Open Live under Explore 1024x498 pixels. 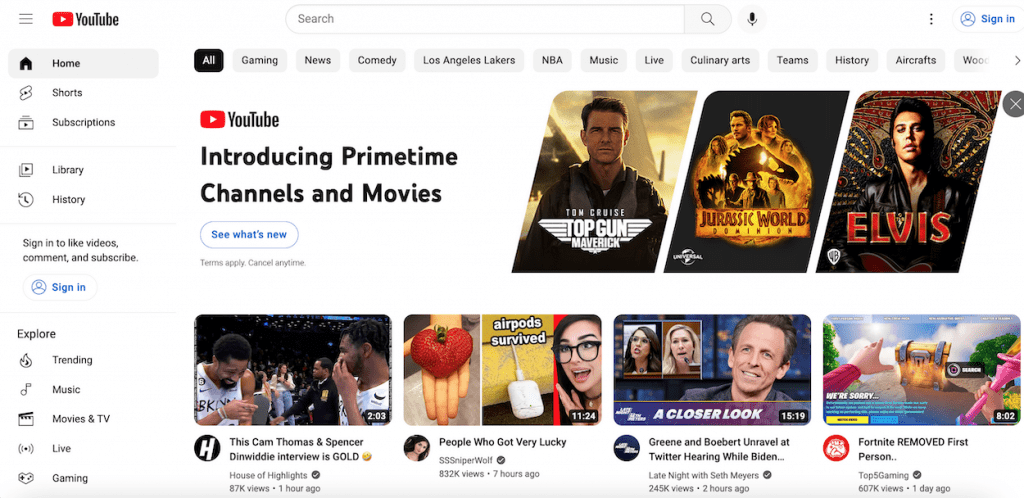pyautogui.click(x=83, y=448)
